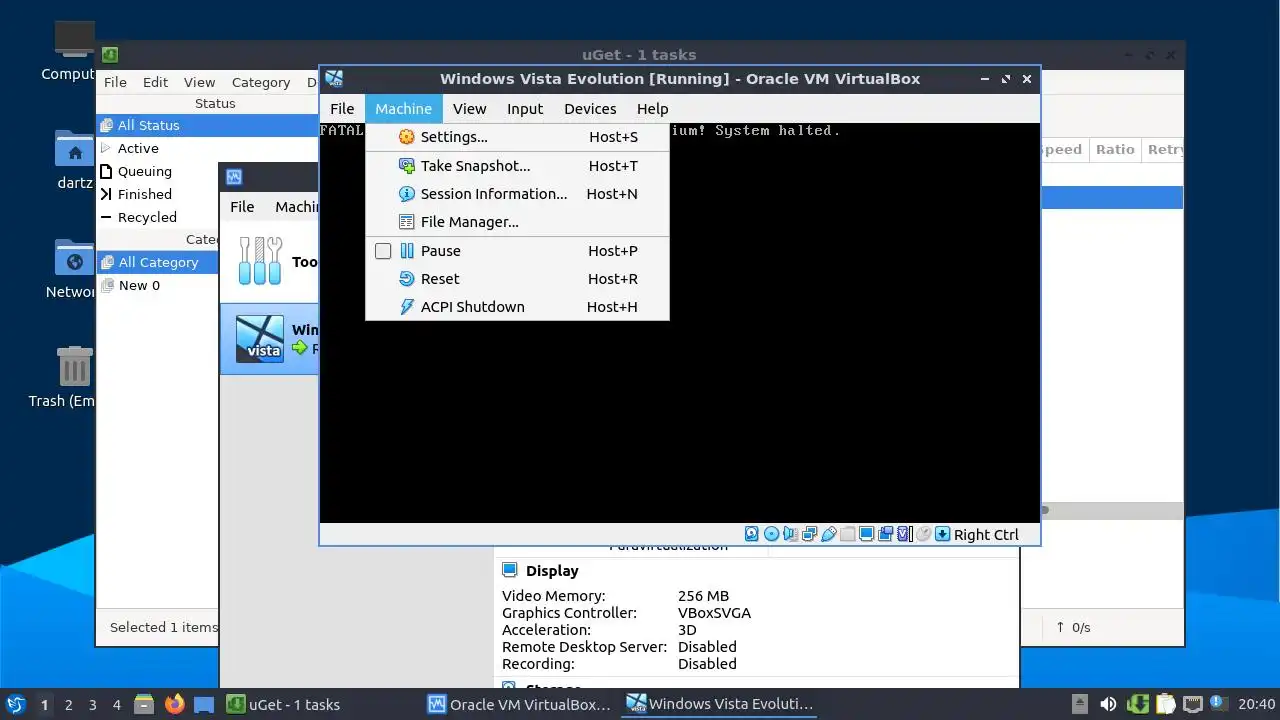Click the 256 MB video memory value
The image size is (1280, 720).
(x=703, y=596)
